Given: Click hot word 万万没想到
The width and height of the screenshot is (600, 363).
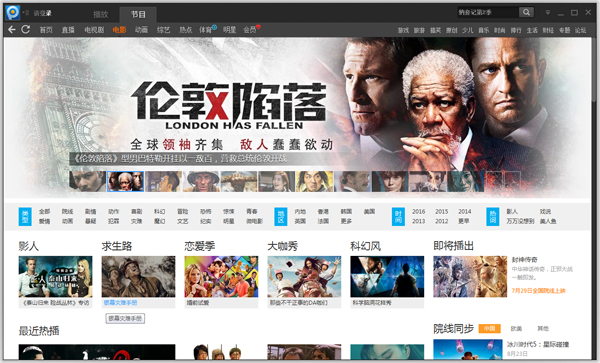Looking at the screenshot, I should [520, 221].
